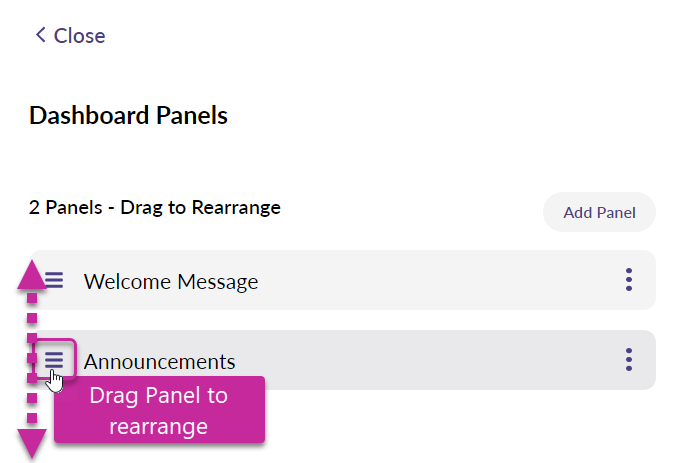Click the Welcome Message drag handle icon
The image size is (680, 463).
(x=55, y=280)
